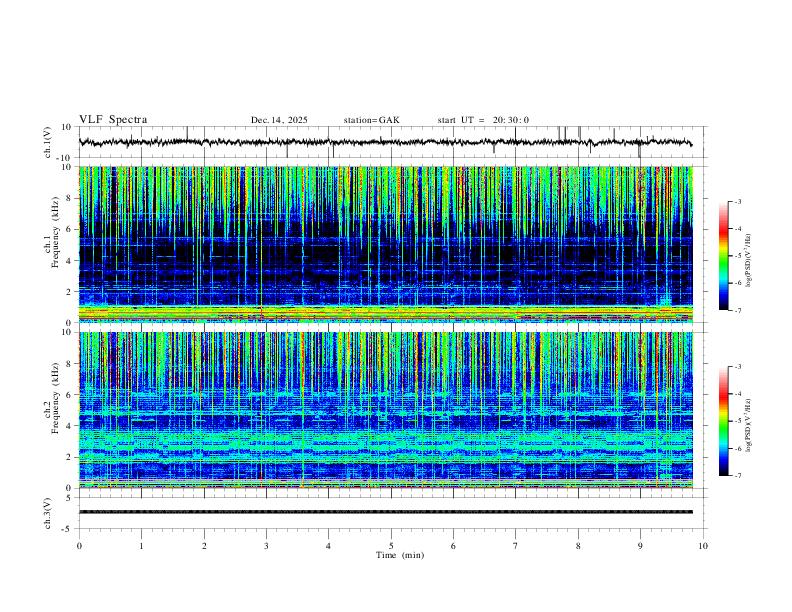Screen dimensions: 792x612
Task: Click the "-7" tick on ch.1 color bar
Action: [x=738, y=310]
